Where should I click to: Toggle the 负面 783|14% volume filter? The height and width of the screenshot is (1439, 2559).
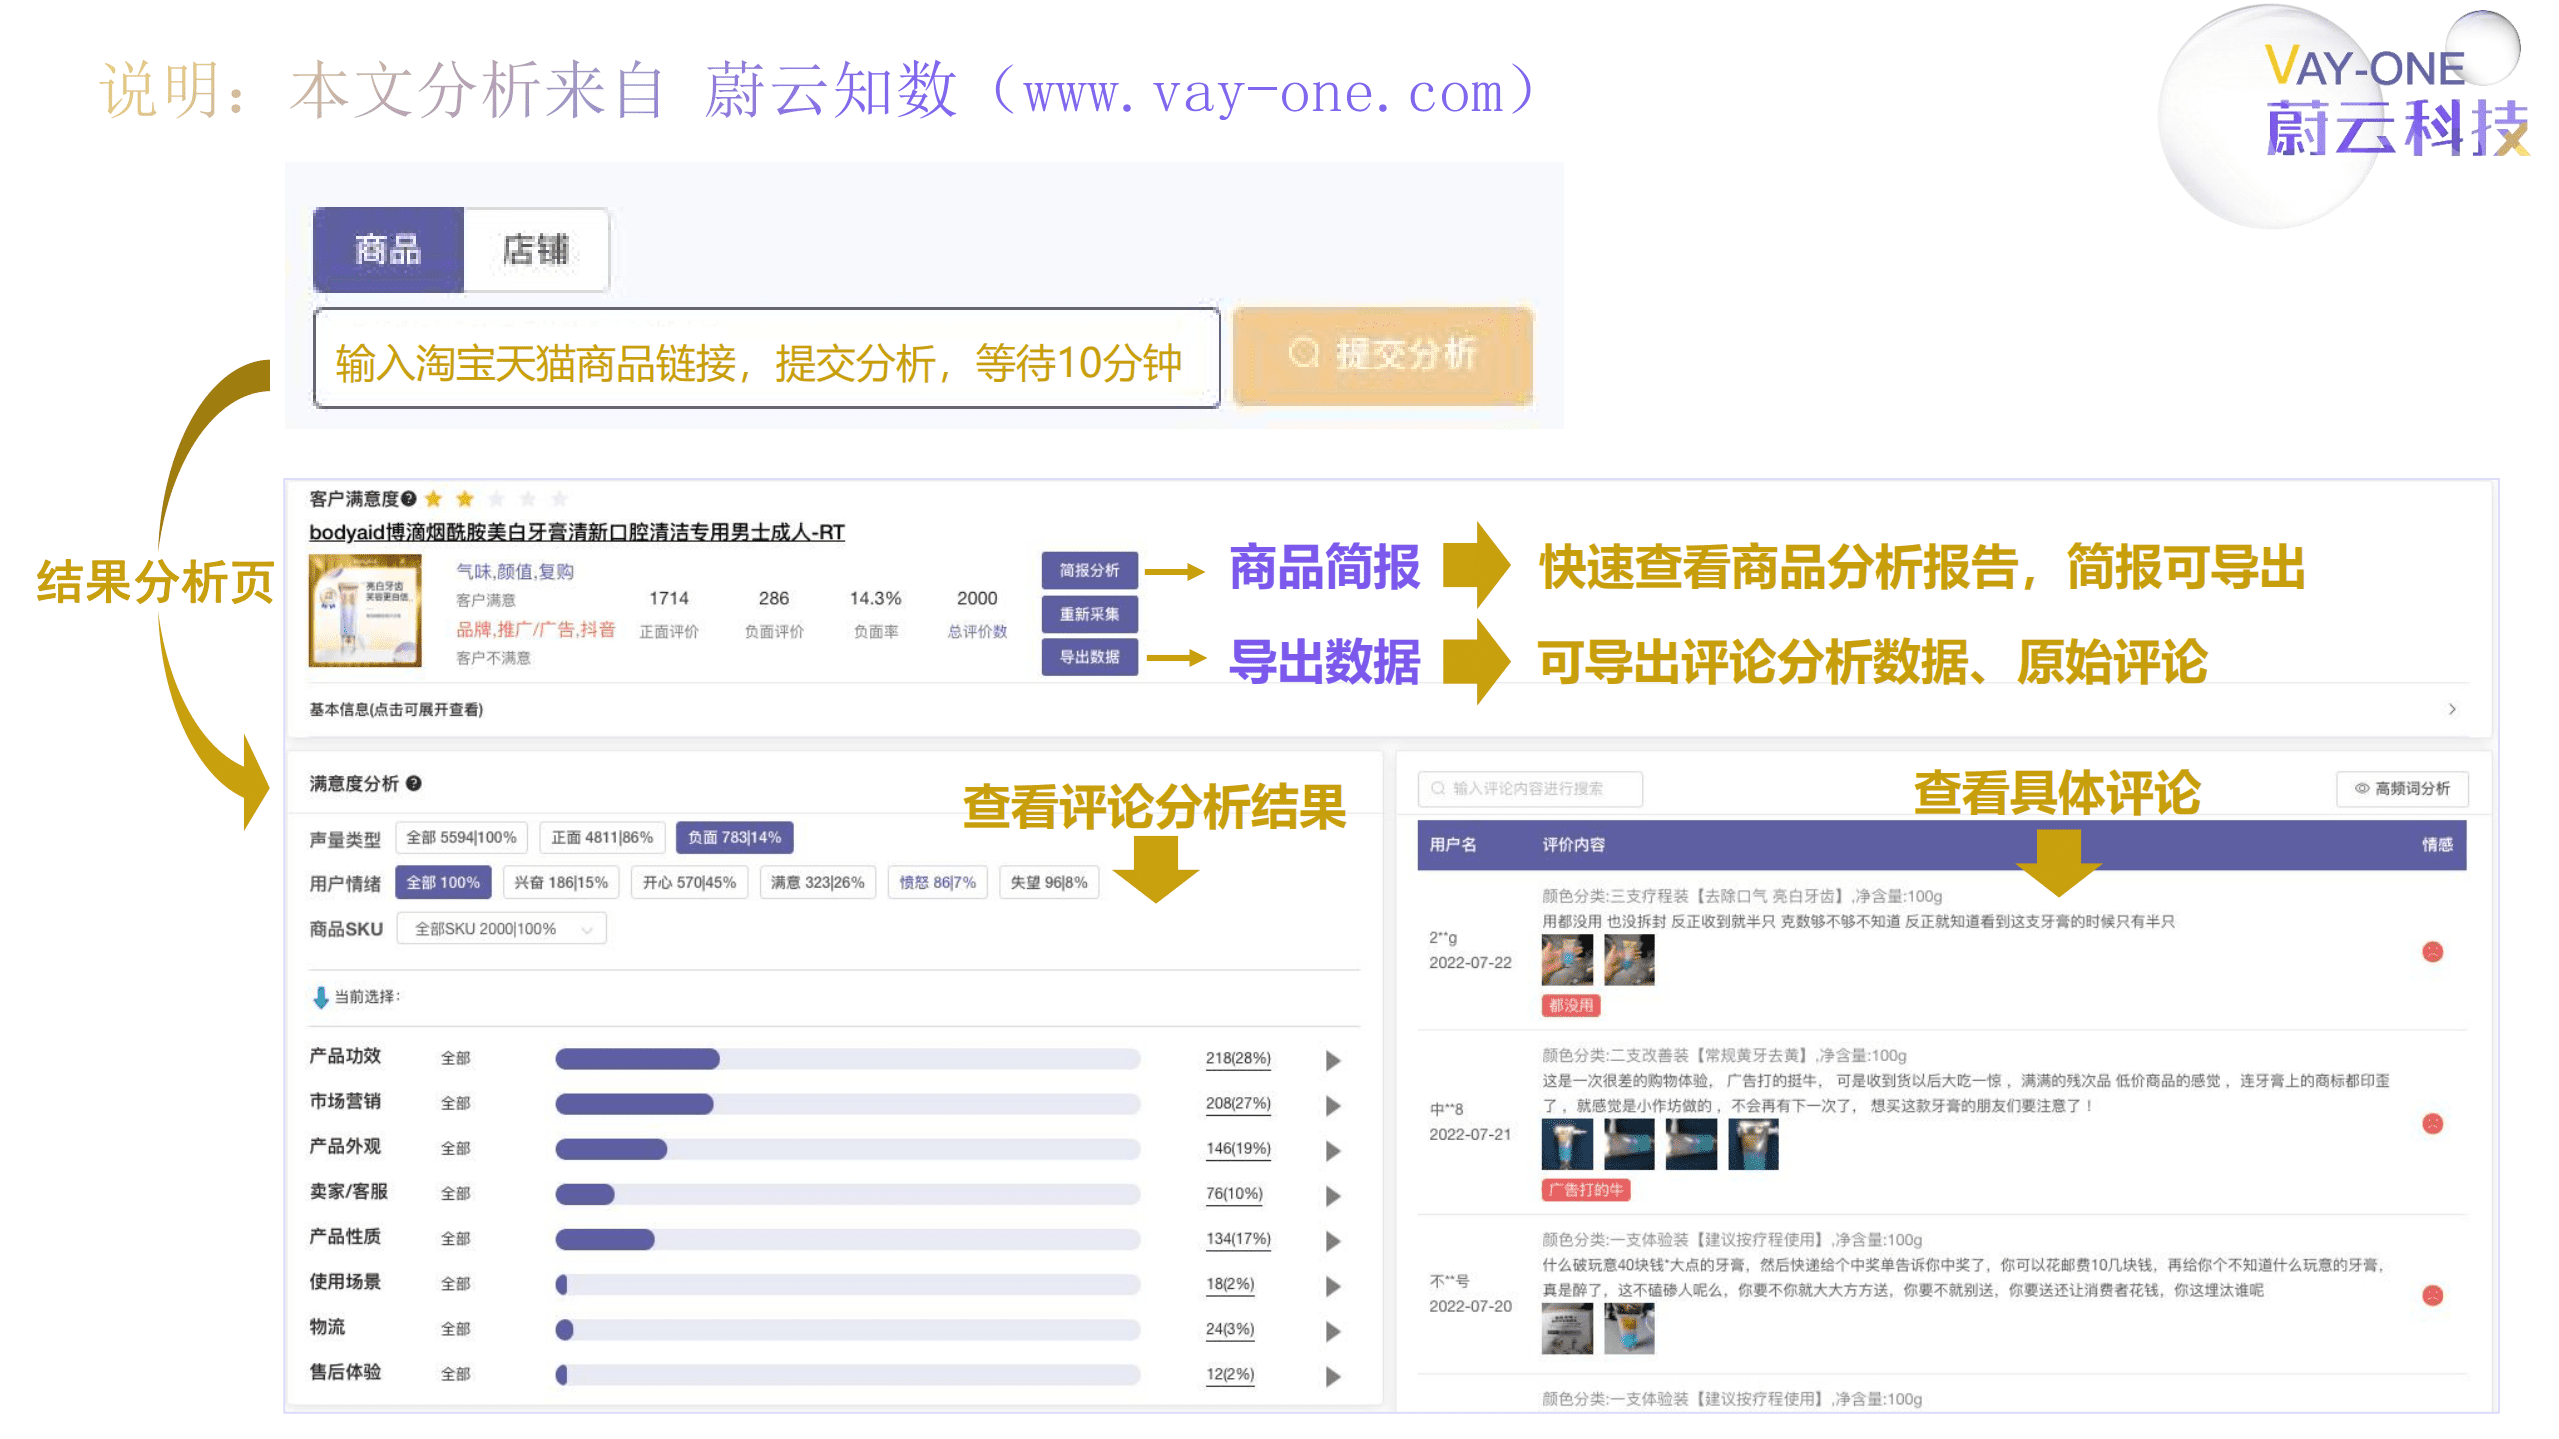[x=735, y=837]
